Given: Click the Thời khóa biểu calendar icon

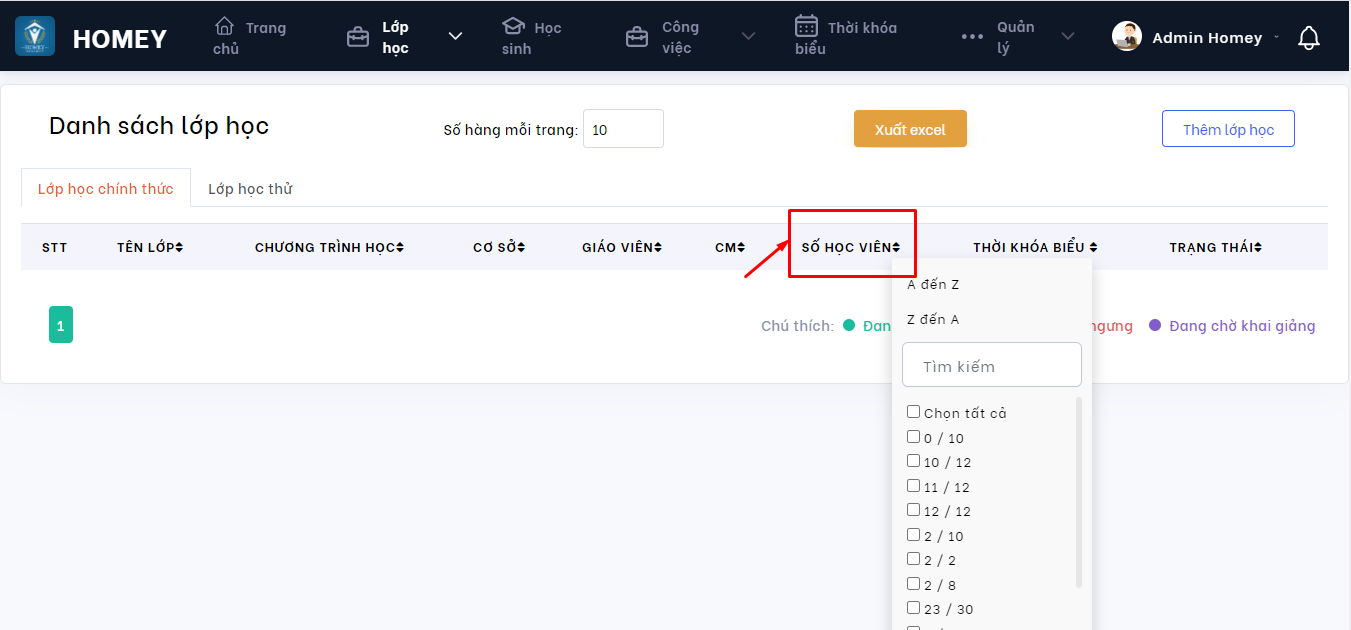Looking at the screenshot, I should coord(806,26).
